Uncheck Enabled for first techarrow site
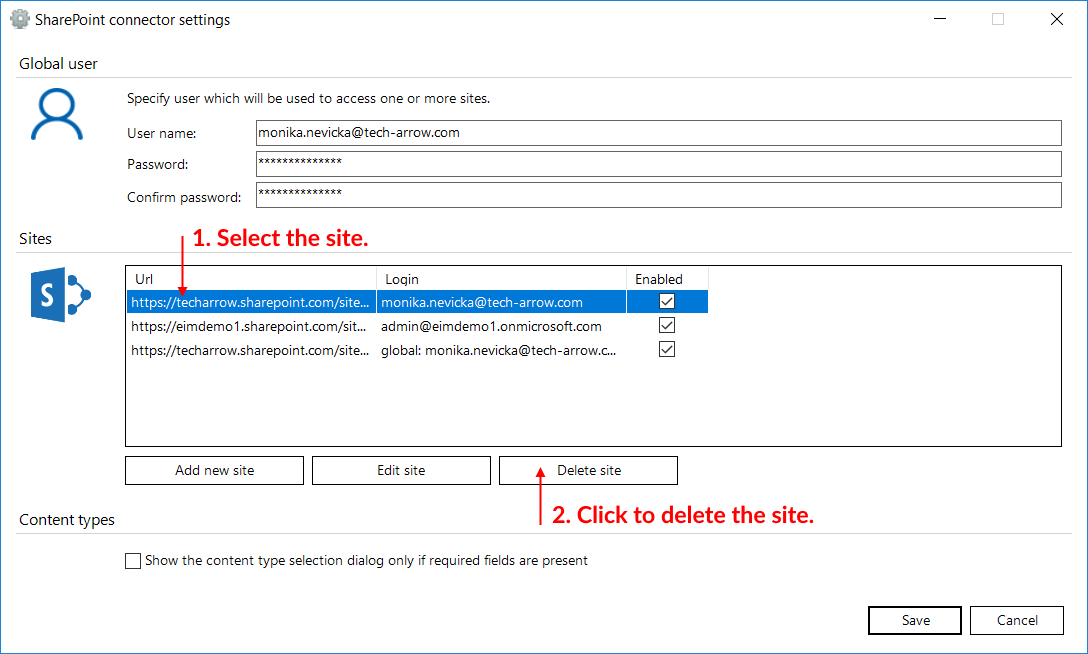This screenshot has width=1088, height=654. [667, 301]
